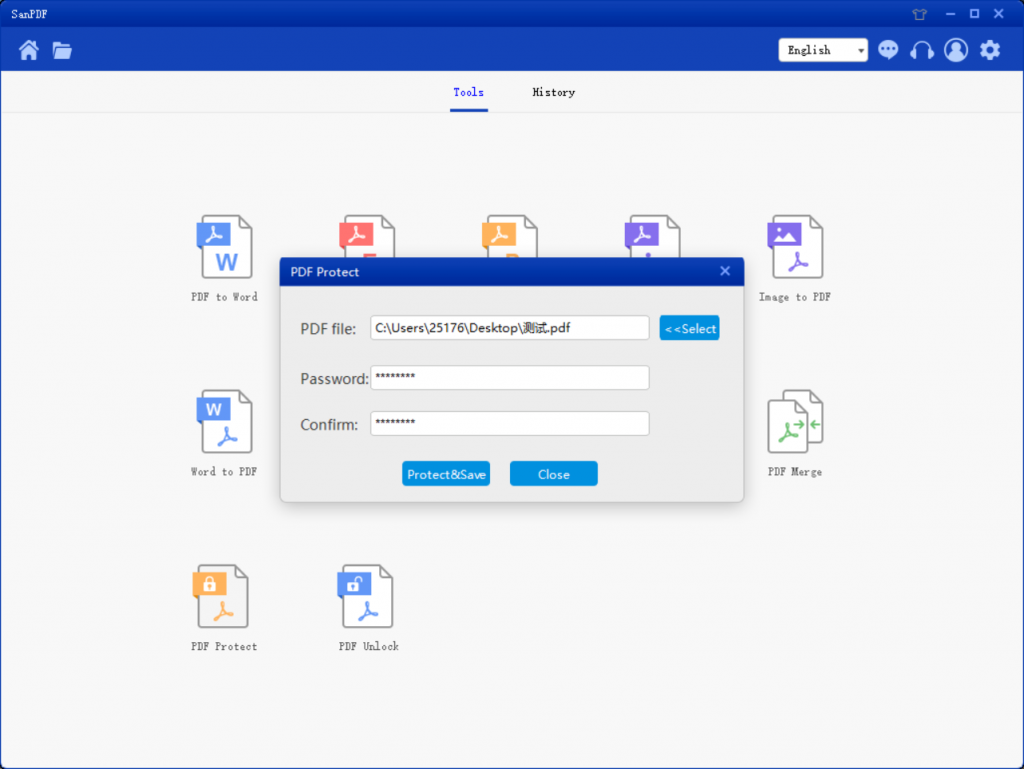The height and width of the screenshot is (769, 1024).
Task: Open settings with the gear icon
Action: coord(990,50)
